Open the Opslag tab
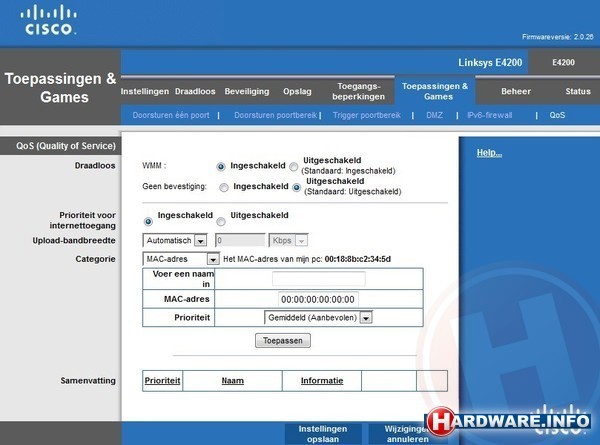 click(x=297, y=91)
